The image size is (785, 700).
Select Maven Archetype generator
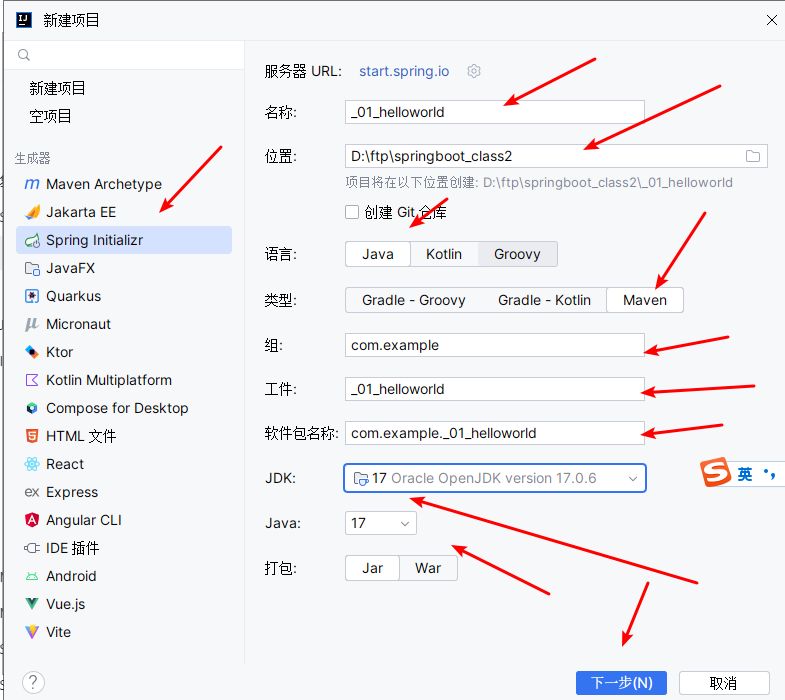[124, 184]
